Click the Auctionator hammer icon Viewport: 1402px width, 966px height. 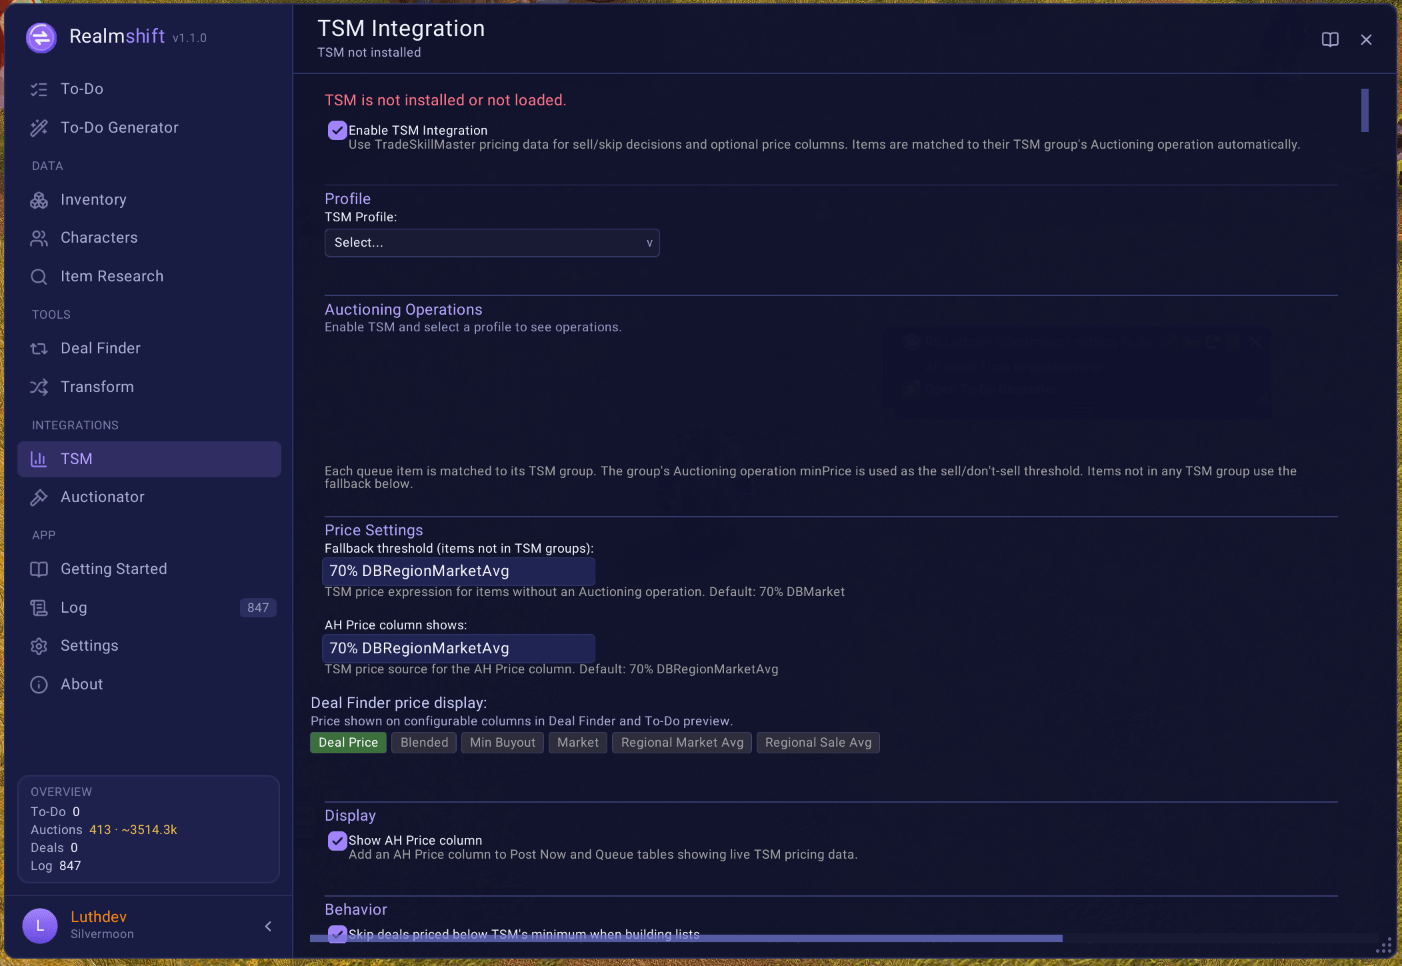click(x=39, y=497)
